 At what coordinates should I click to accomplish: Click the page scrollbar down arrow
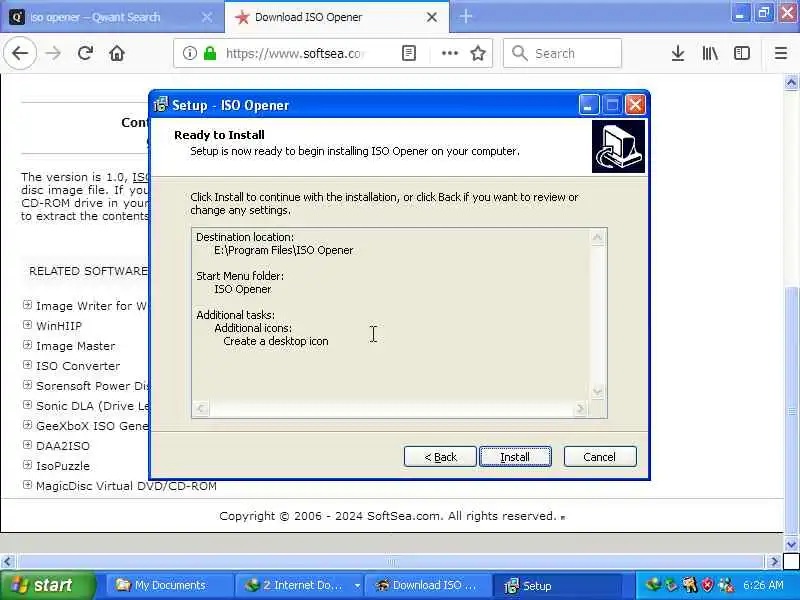coord(791,544)
